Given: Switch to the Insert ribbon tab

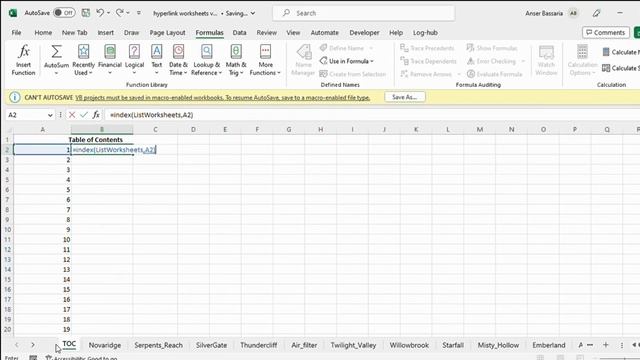Looking at the screenshot, I should pyautogui.click(x=105, y=33).
